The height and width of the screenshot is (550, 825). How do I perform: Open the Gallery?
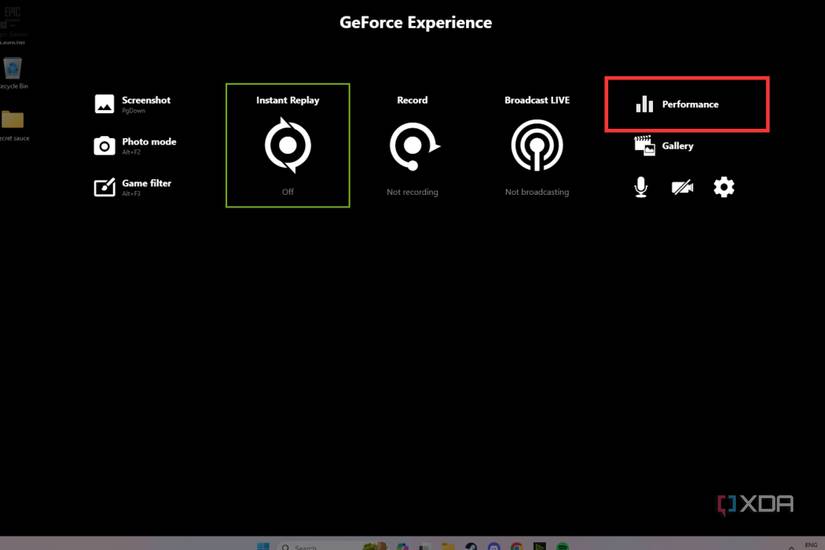(664, 146)
